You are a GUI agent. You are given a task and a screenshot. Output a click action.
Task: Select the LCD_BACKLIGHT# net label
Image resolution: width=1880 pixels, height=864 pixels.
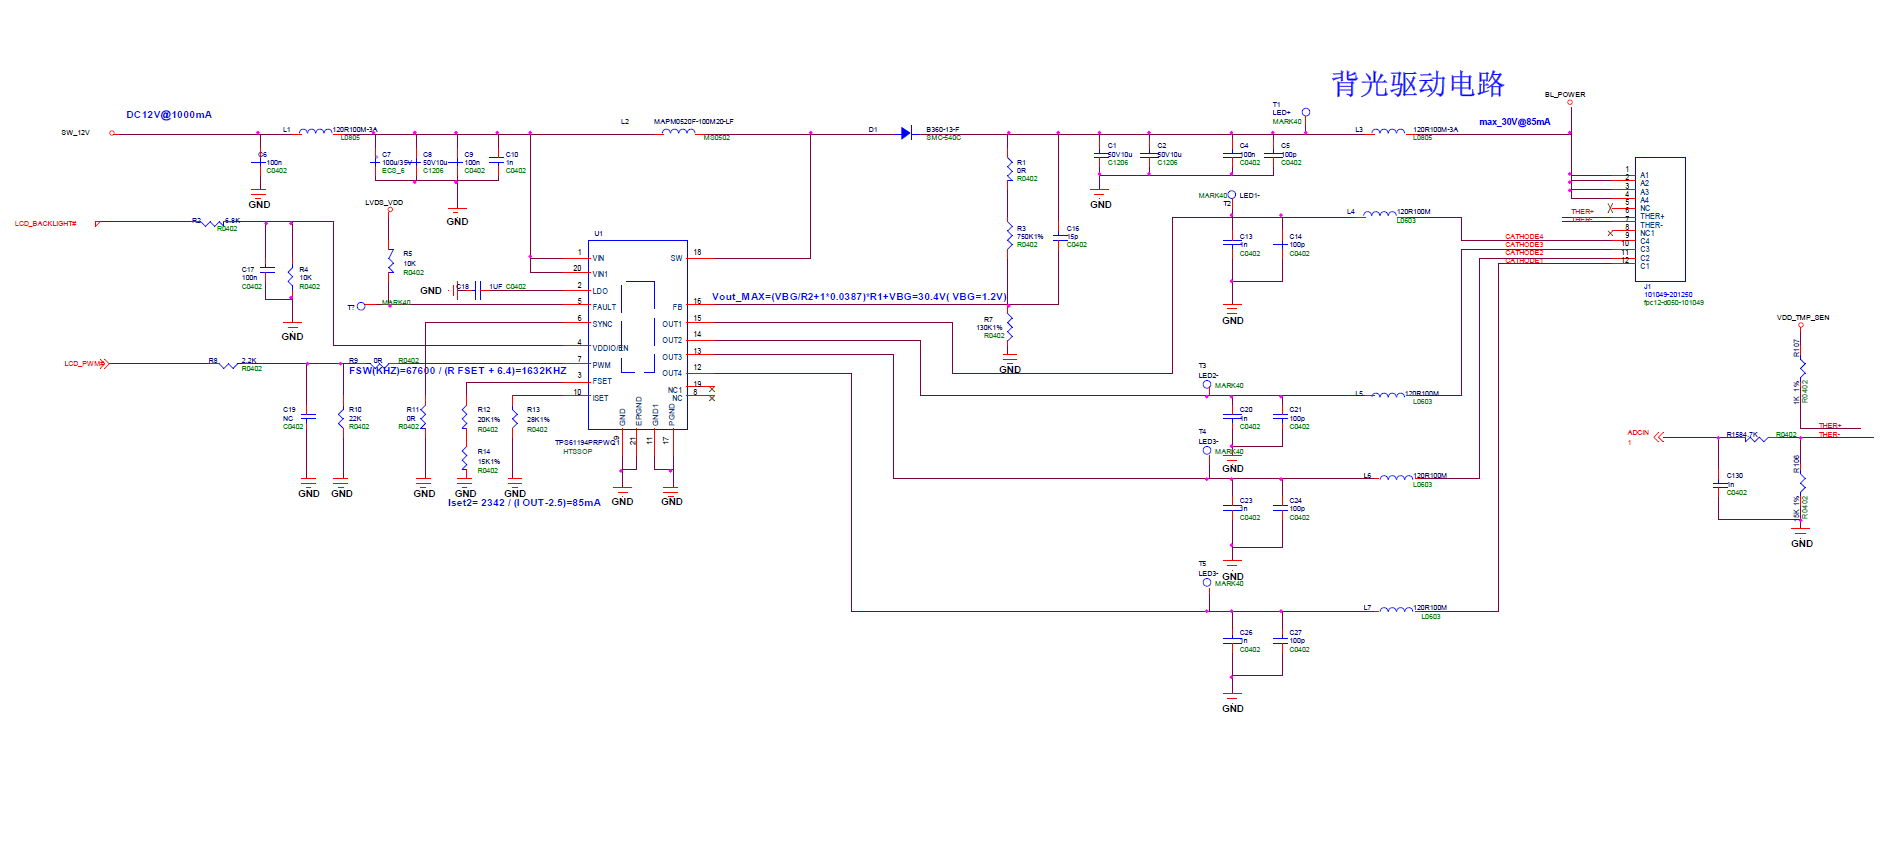(45, 224)
